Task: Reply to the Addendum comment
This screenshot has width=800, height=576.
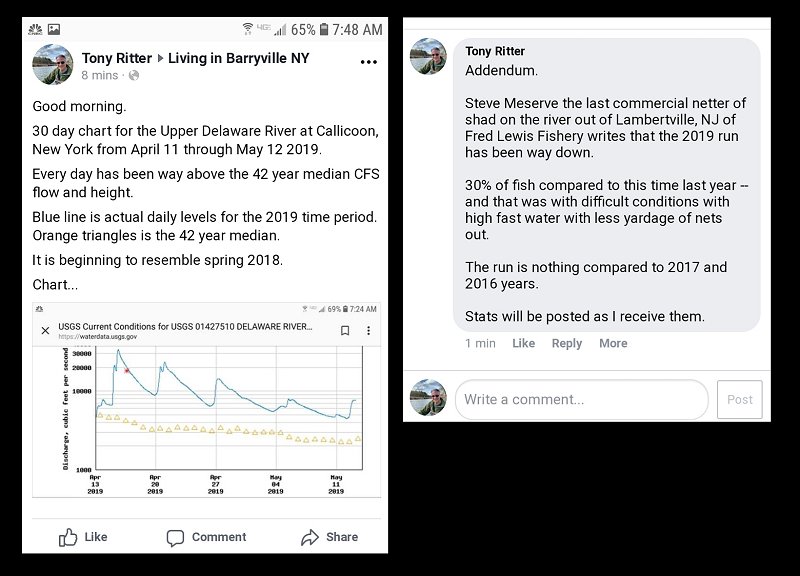Action: pyautogui.click(x=567, y=343)
